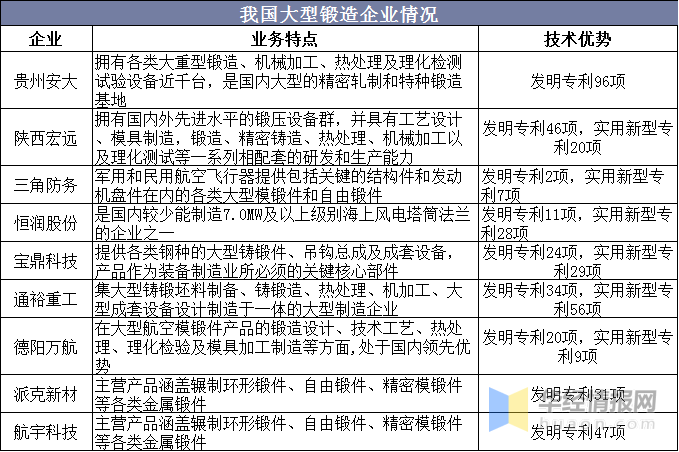This screenshot has width=679, height=452.
Task: Click the company name 航宇科技
Action: [x=46, y=432]
